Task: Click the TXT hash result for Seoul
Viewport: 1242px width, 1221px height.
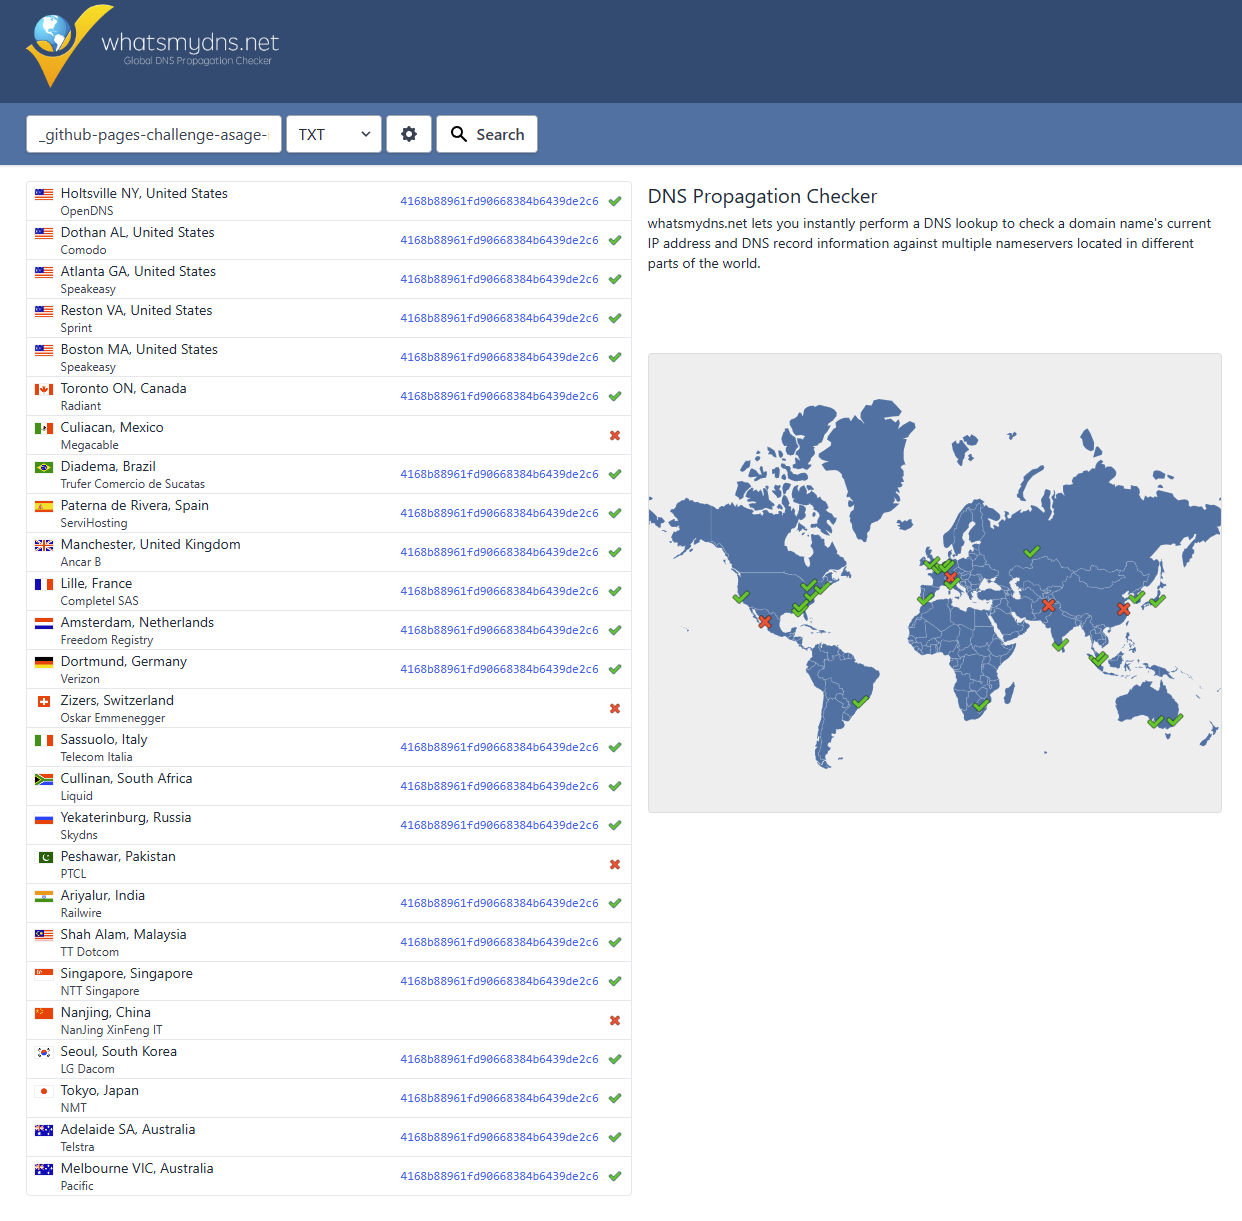Action: (x=499, y=1059)
